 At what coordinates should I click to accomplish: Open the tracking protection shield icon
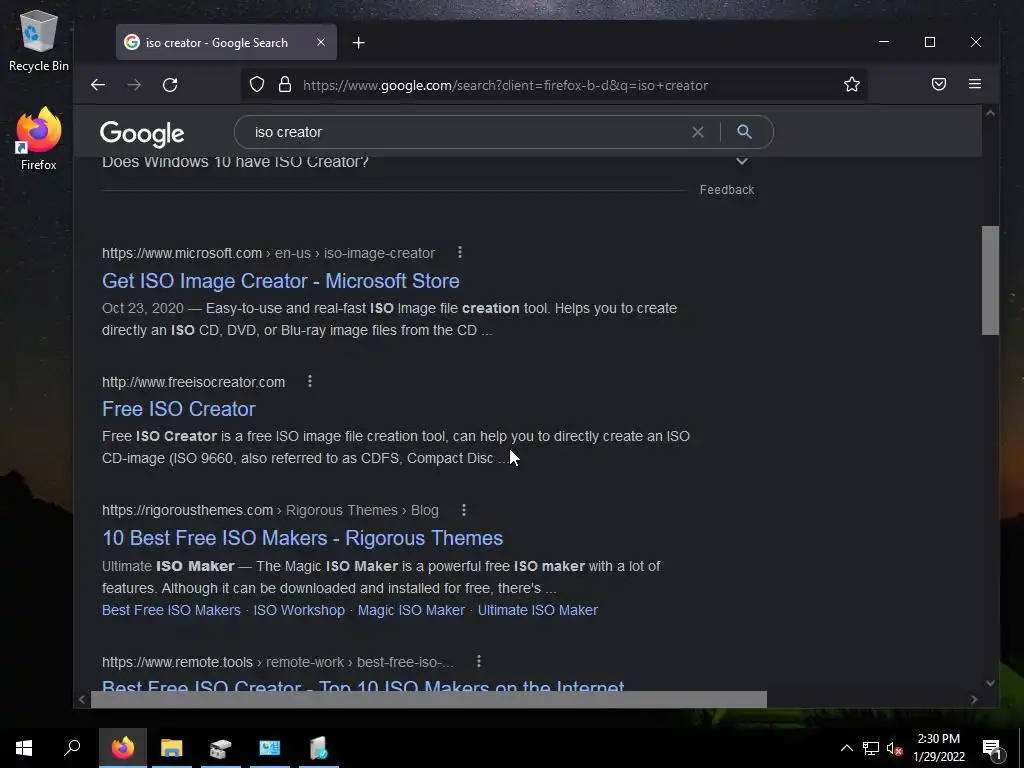pyautogui.click(x=257, y=85)
